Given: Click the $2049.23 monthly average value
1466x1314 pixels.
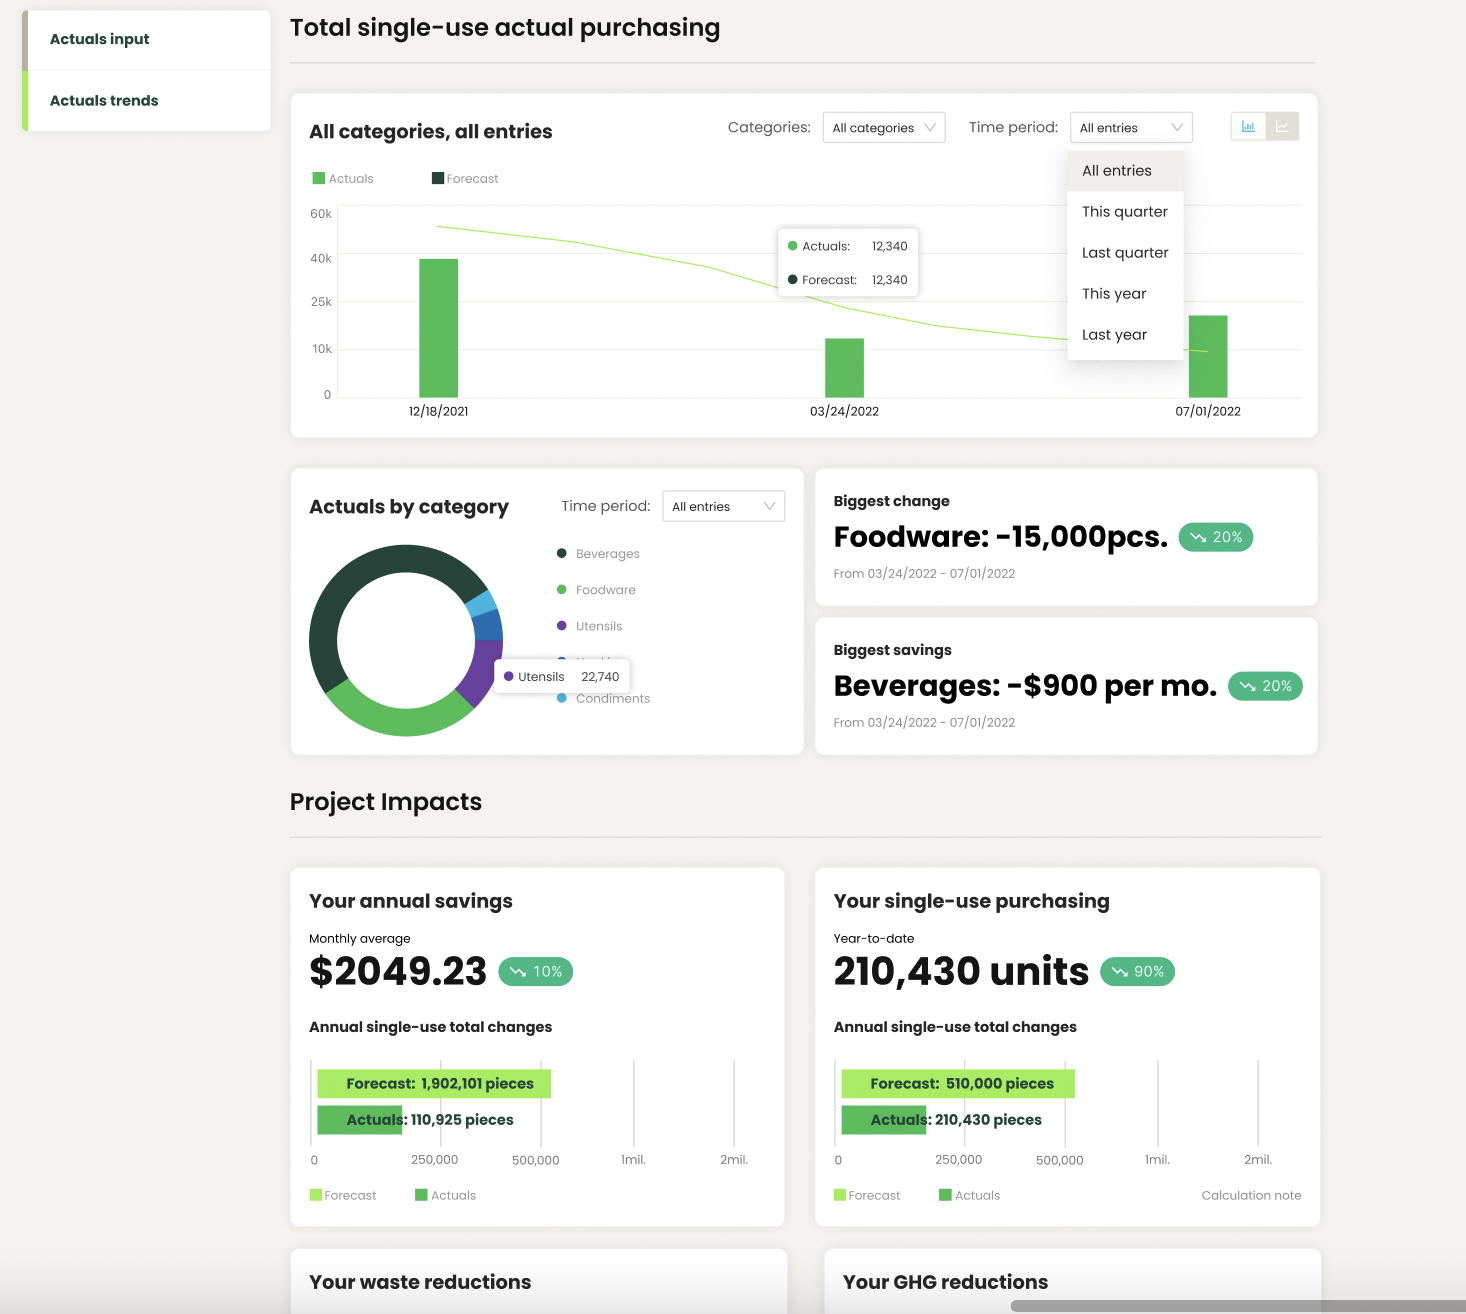Looking at the screenshot, I should click(x=398, y=972).
